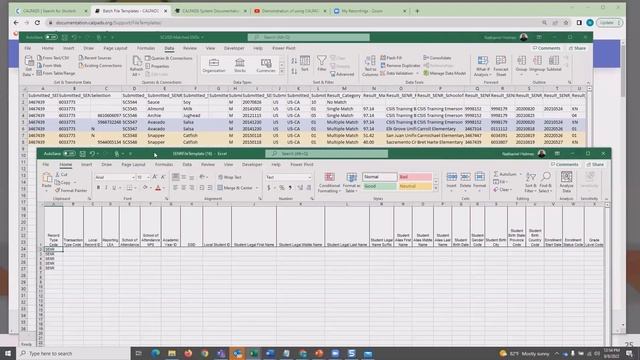The image size is (640, 360).
Task: Click the Stocks data type icon
Action: click(240, 65)
